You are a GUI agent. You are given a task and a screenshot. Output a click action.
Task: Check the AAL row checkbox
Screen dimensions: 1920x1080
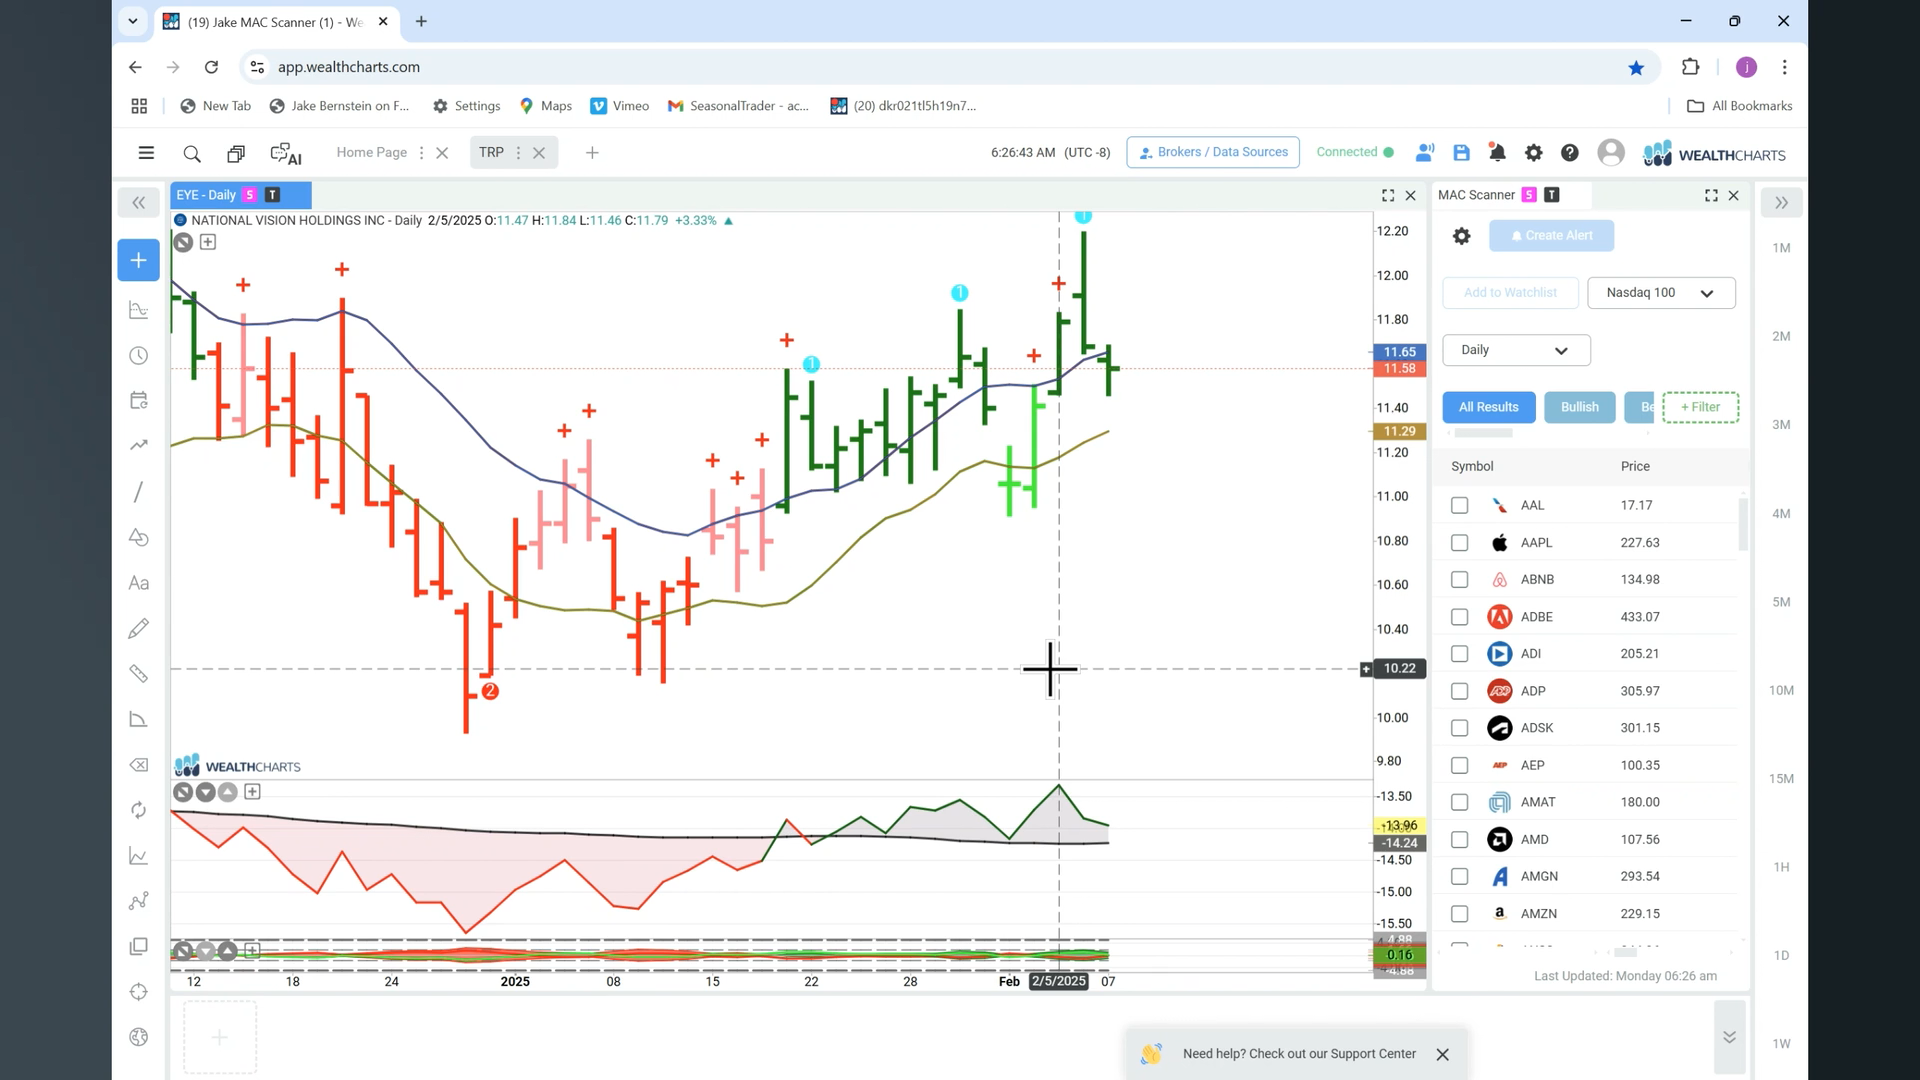click(1459, 506)
